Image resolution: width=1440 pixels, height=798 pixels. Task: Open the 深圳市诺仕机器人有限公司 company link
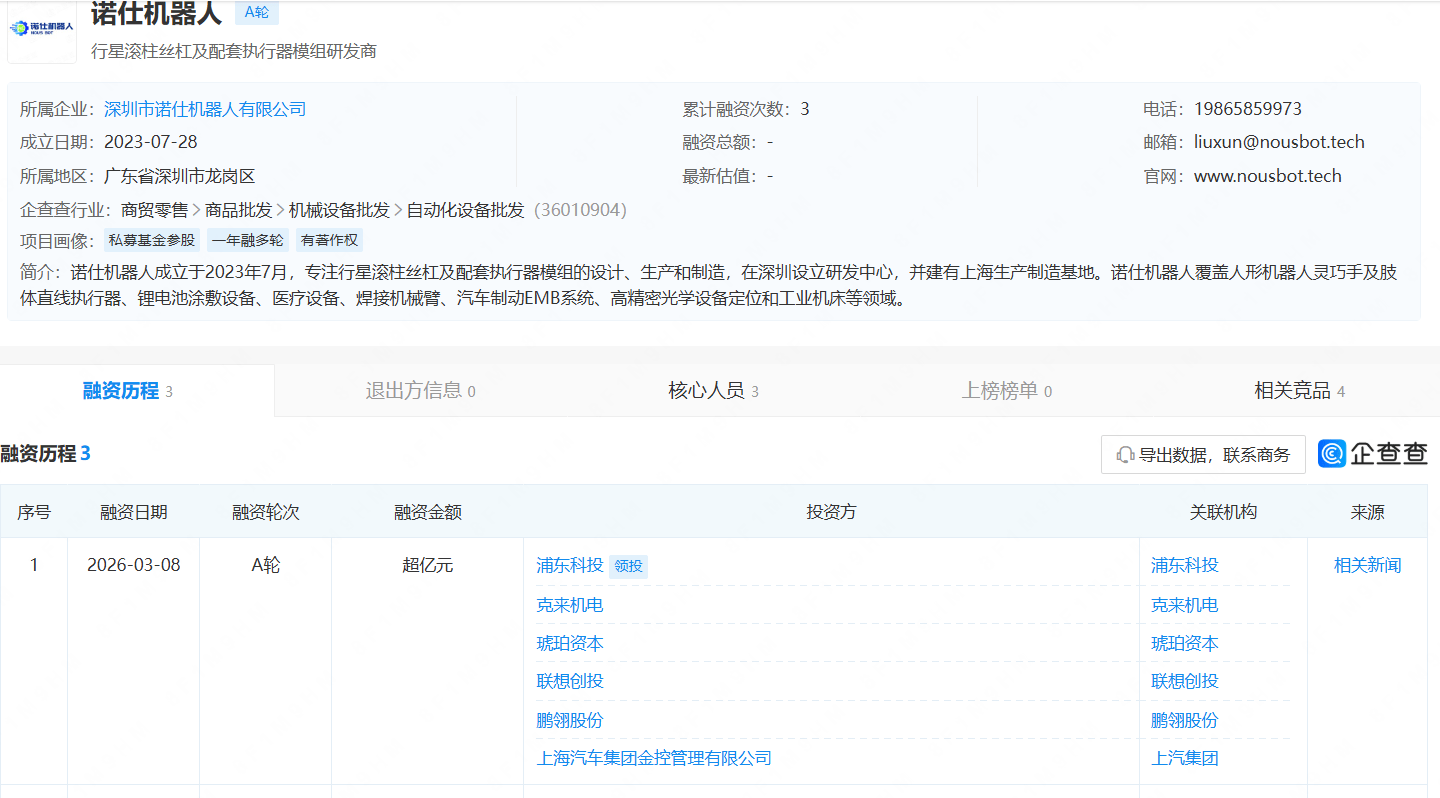205,109
